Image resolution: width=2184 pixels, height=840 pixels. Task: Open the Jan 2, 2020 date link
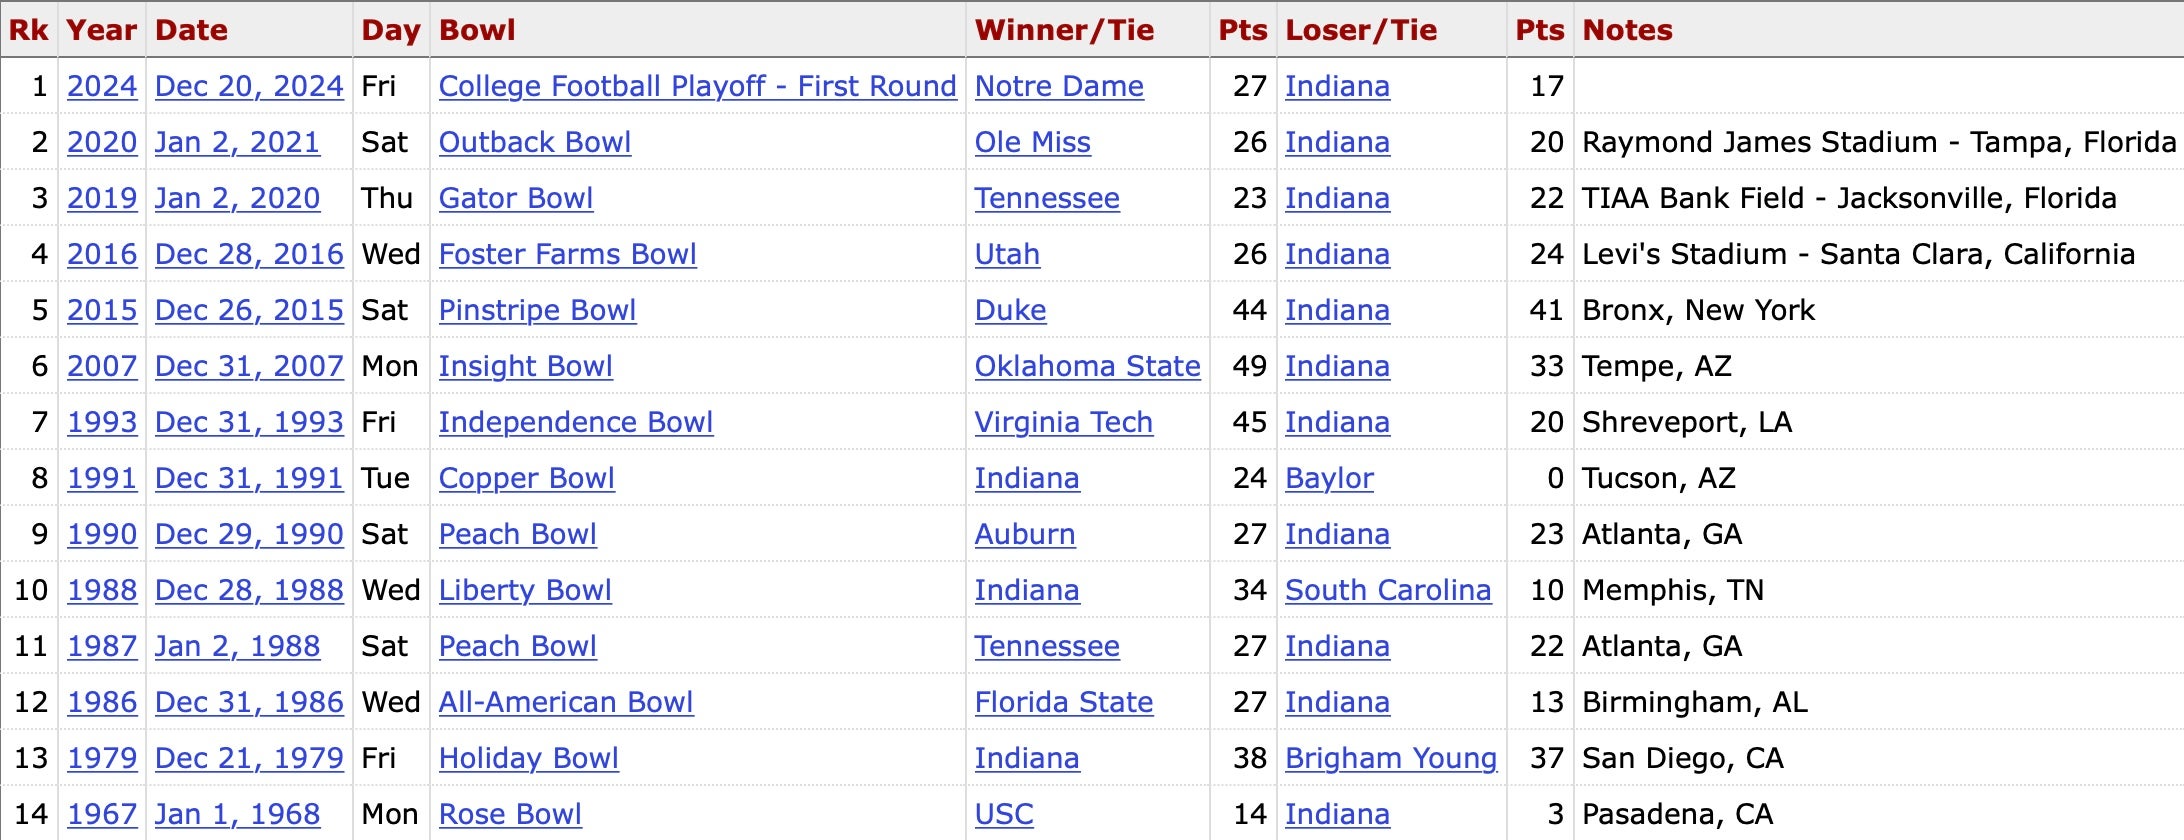coord(237,198)
